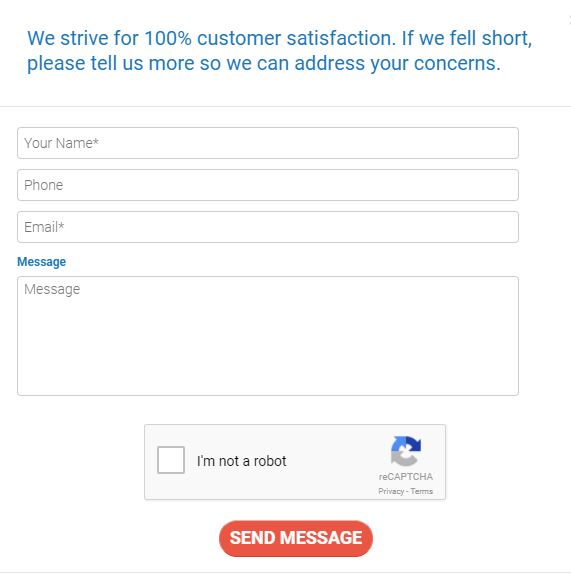Screen dimensions: 571x588
Task: Tick the empty reCAPTCHA verification square
Action: pyautogui.click(x=171, y=460)
